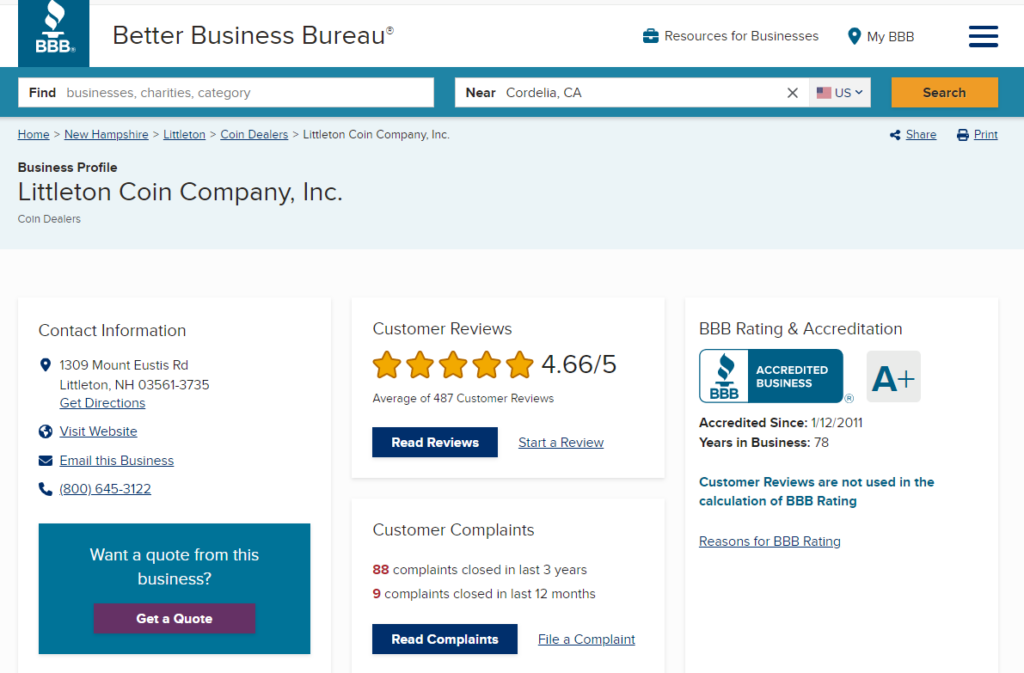
Task: Click the 4.66/5 rating value
Action: (x=579, y=364)
